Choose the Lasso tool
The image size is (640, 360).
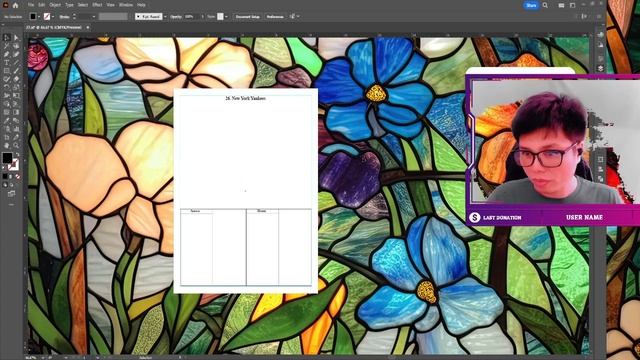pyautogui.click(x=16, y=46)
